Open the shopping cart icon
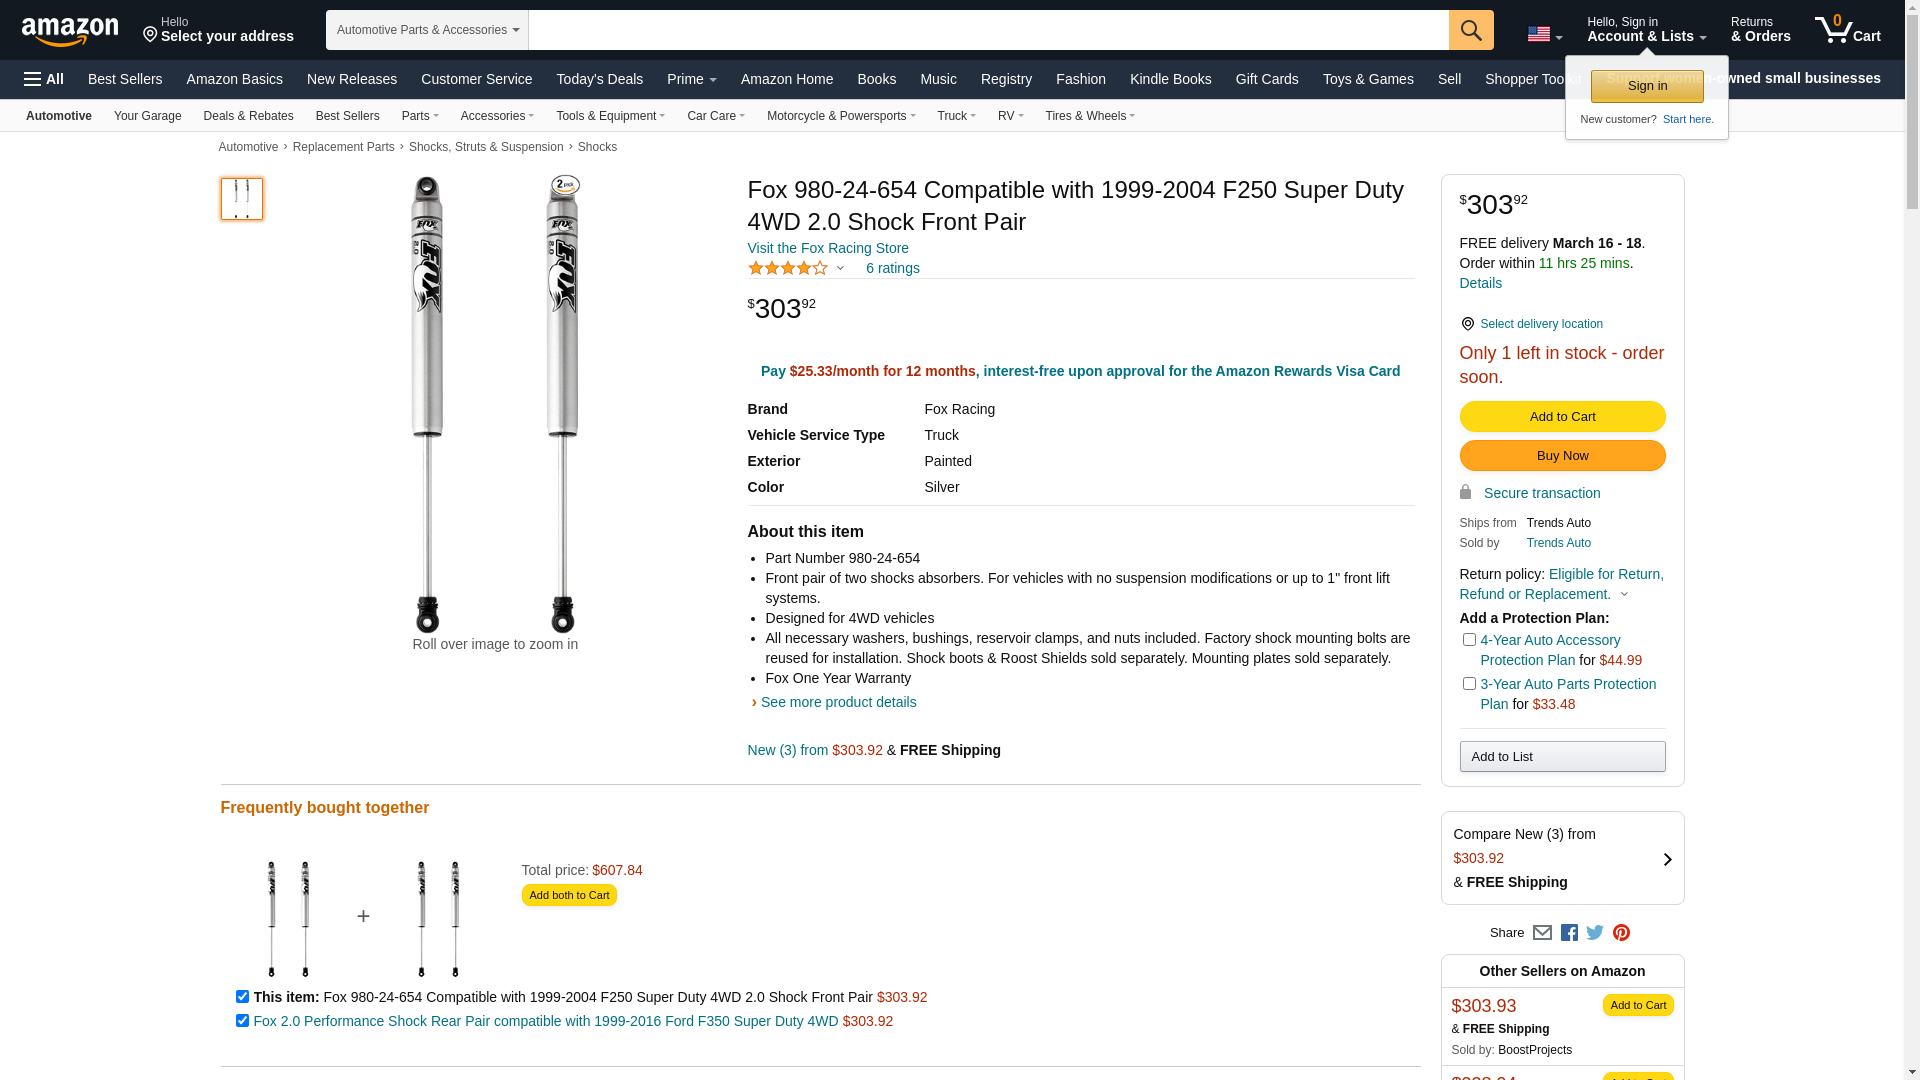Screen dimensions: 1920x1080 [1847, 30]
